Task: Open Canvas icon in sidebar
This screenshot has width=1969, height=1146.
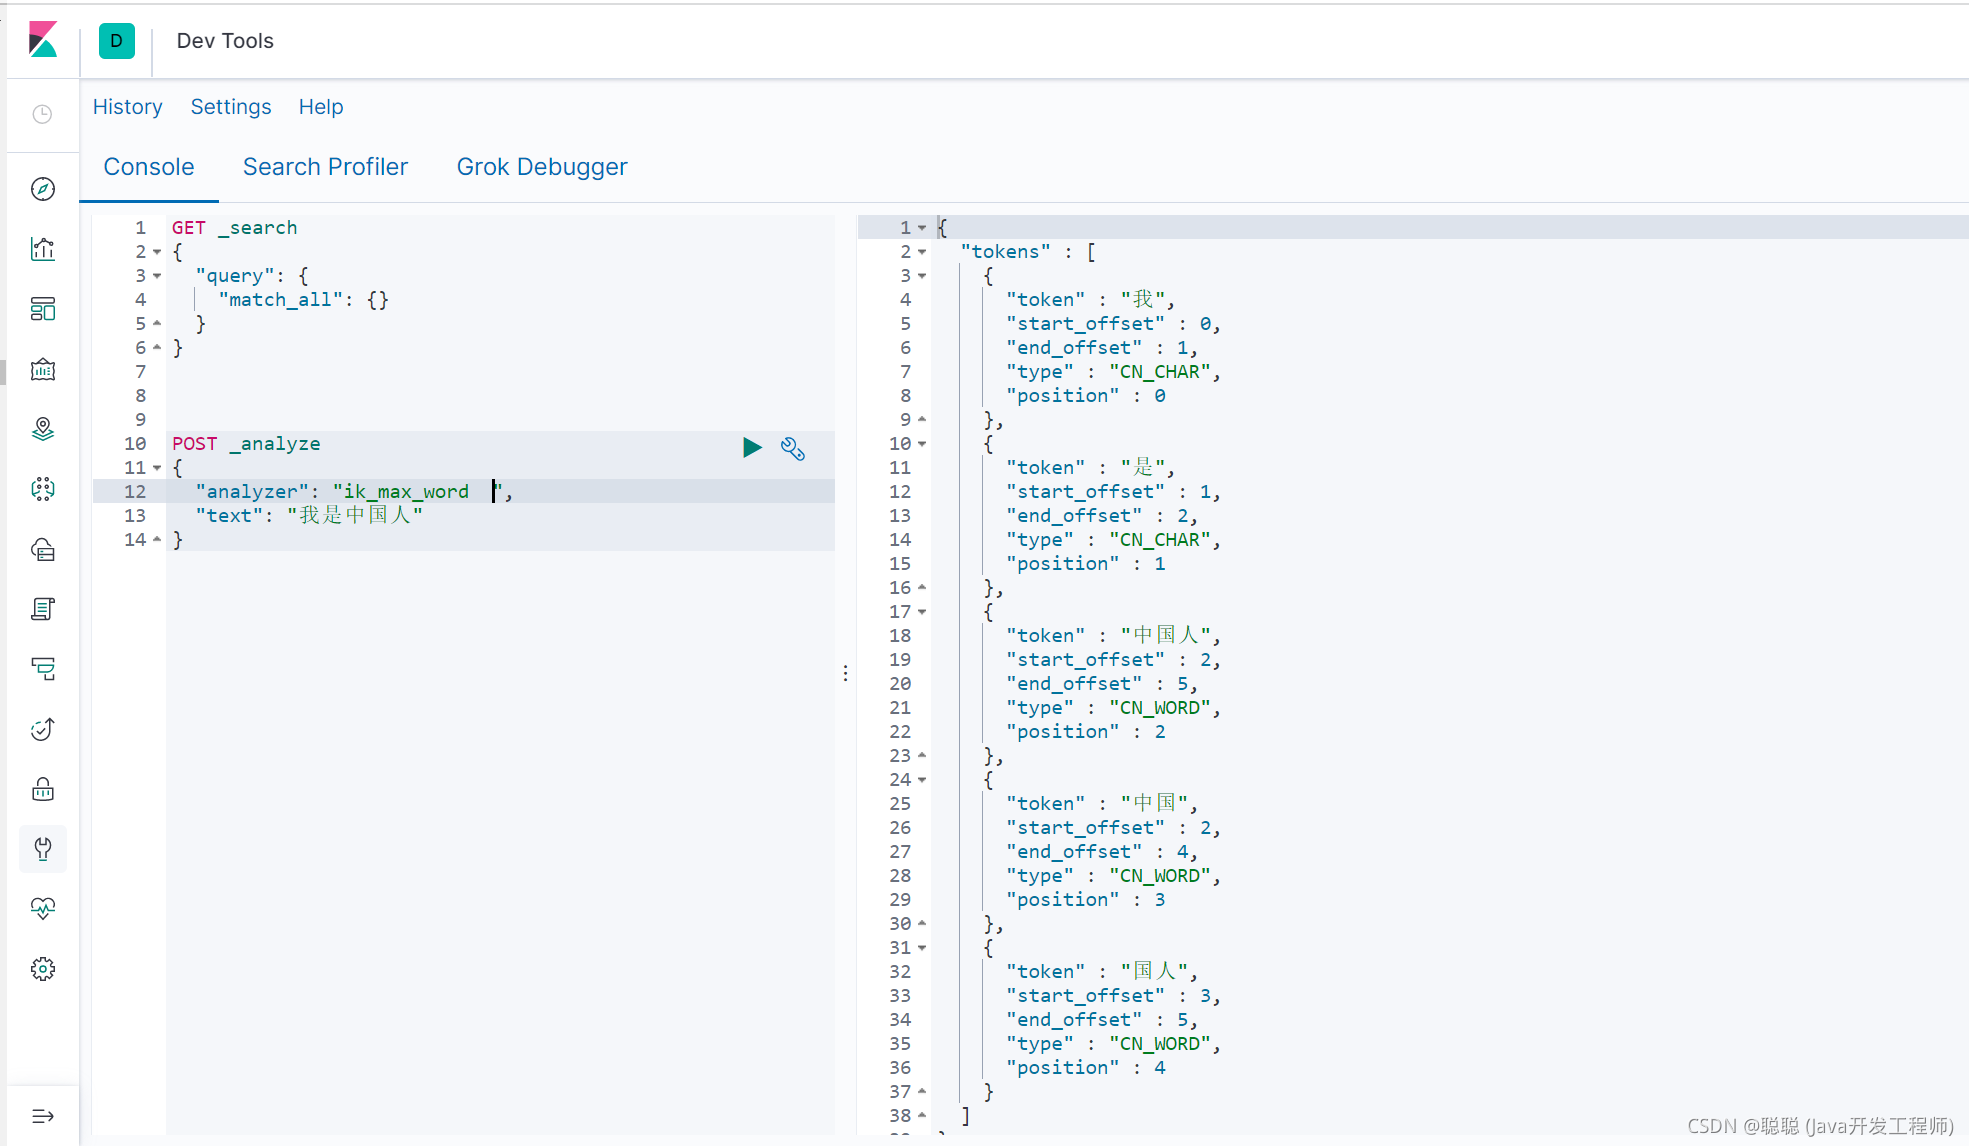Action: pyautogui.click(x=43, y=369)
